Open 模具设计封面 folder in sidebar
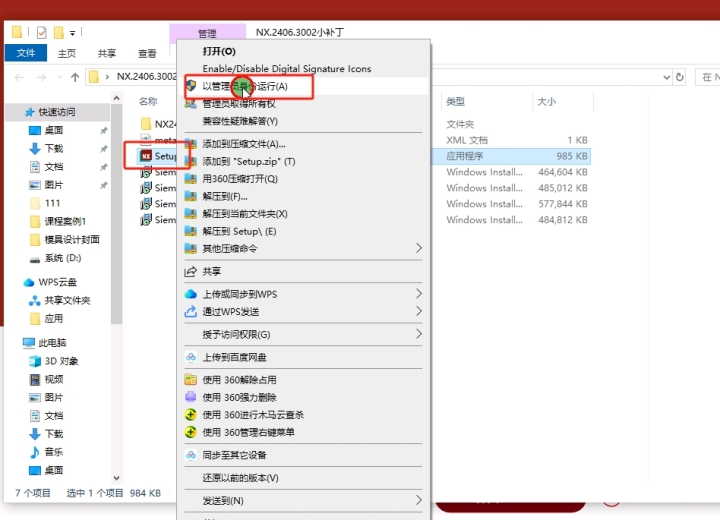Image resolution: width=720 pixels, height=520 pixels. (x=72, y=240)
